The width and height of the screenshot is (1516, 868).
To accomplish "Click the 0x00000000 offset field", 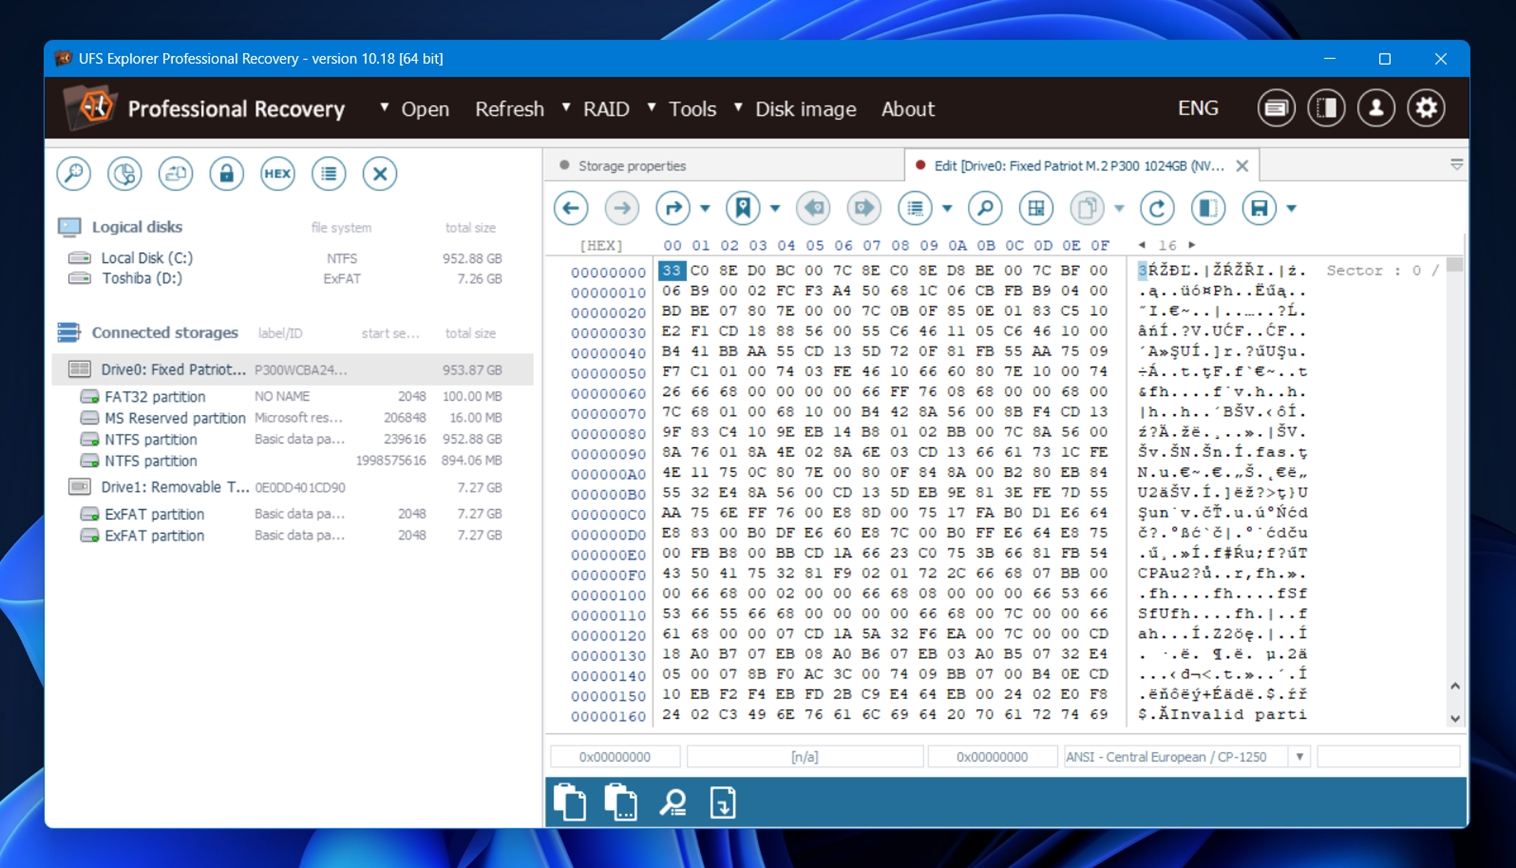I will click(x=615, y=756).
